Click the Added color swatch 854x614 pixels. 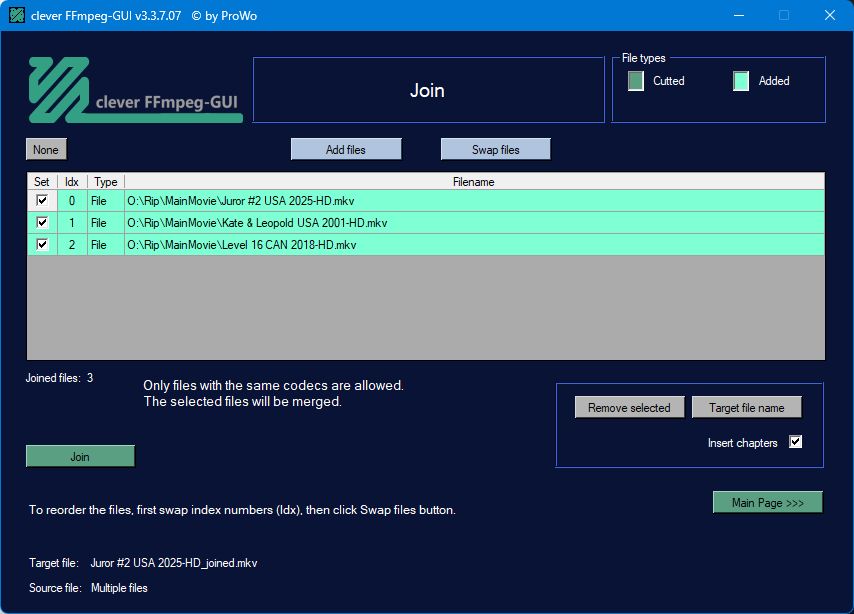point(741,81)
